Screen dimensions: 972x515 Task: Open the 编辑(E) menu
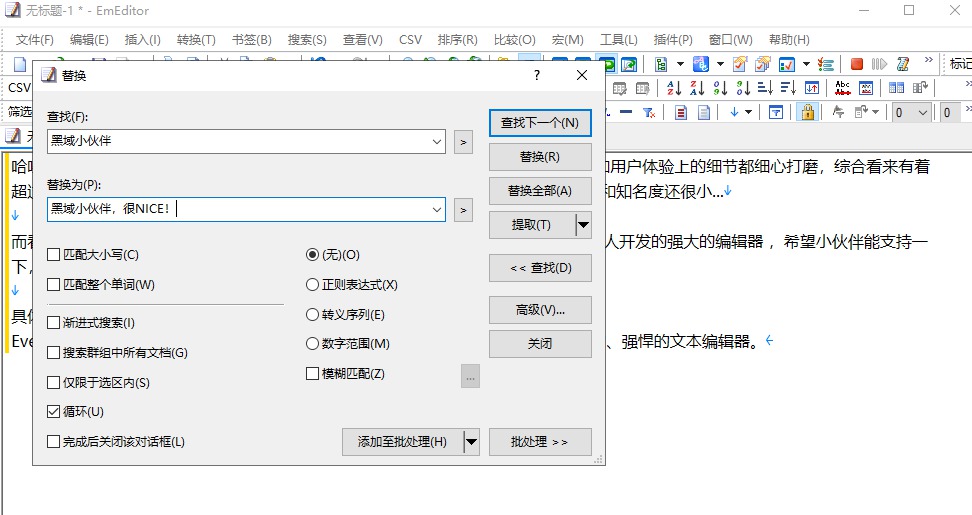point(89,40)
